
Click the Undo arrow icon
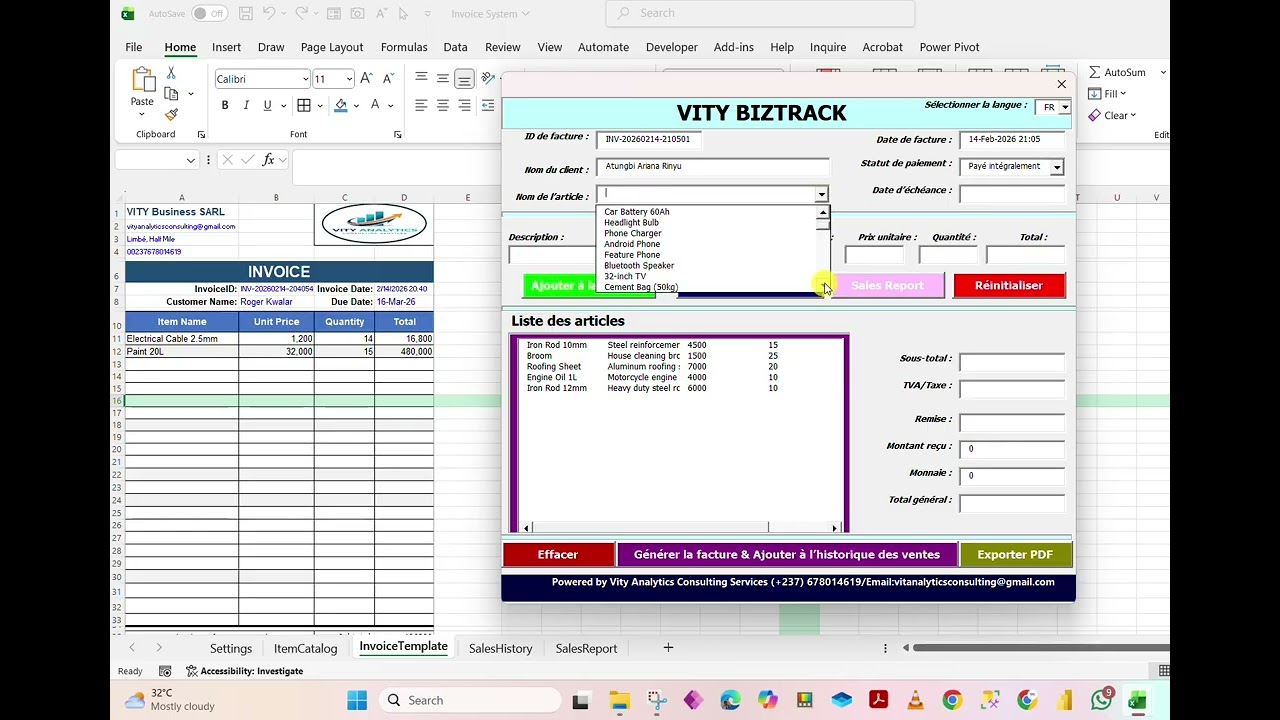[269, 14]
